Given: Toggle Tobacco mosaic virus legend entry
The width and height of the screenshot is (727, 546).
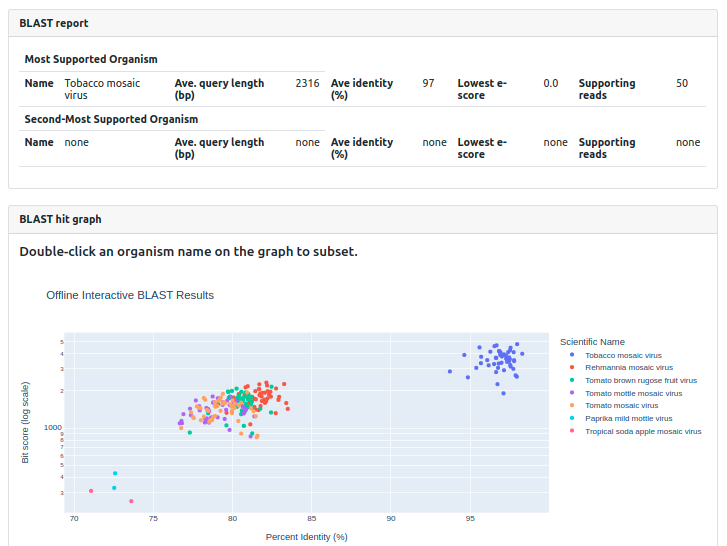Looking at the screenshot, I should point(623,355).
